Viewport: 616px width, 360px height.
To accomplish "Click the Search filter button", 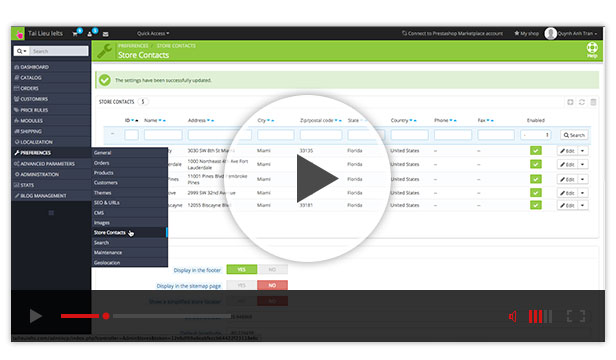I will tap(574, 135).
